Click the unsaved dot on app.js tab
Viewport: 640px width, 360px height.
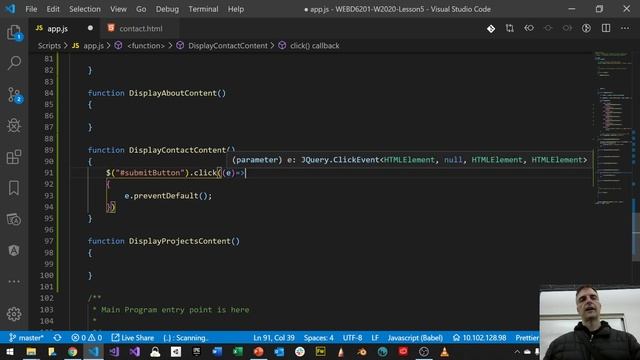[x=90, y=28]
